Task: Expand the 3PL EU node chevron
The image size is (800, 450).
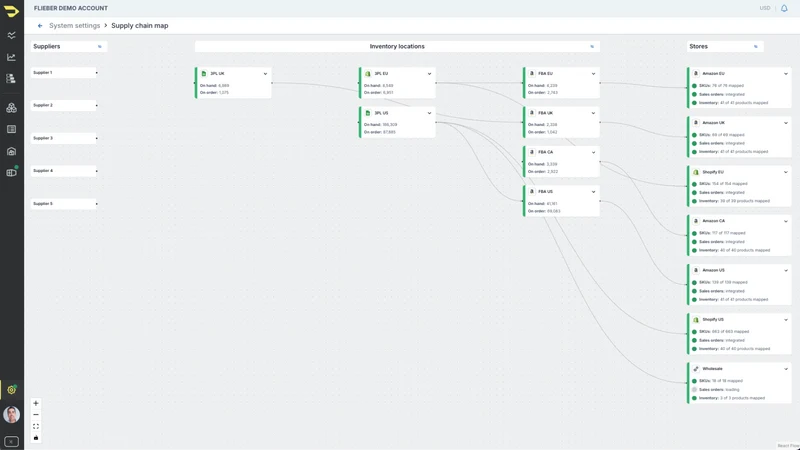Action: (429, 74)
